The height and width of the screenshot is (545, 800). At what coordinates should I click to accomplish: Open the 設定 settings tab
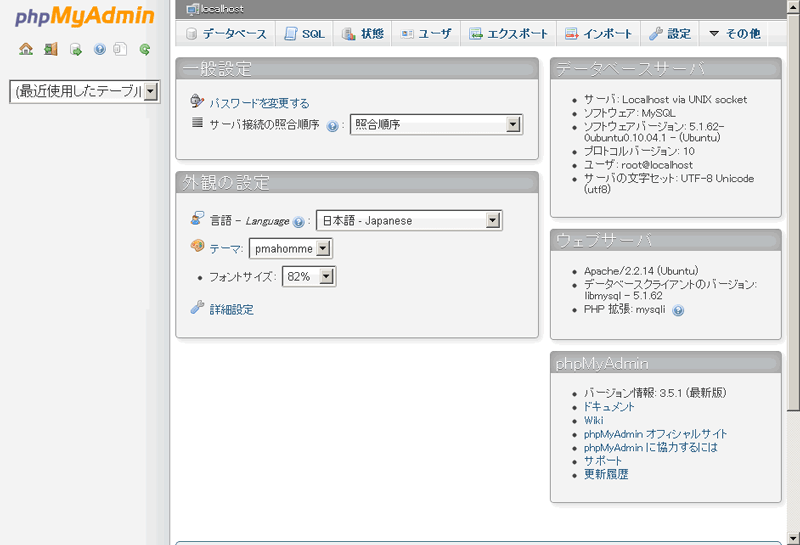pyautogui.click(x=670, y=34)
